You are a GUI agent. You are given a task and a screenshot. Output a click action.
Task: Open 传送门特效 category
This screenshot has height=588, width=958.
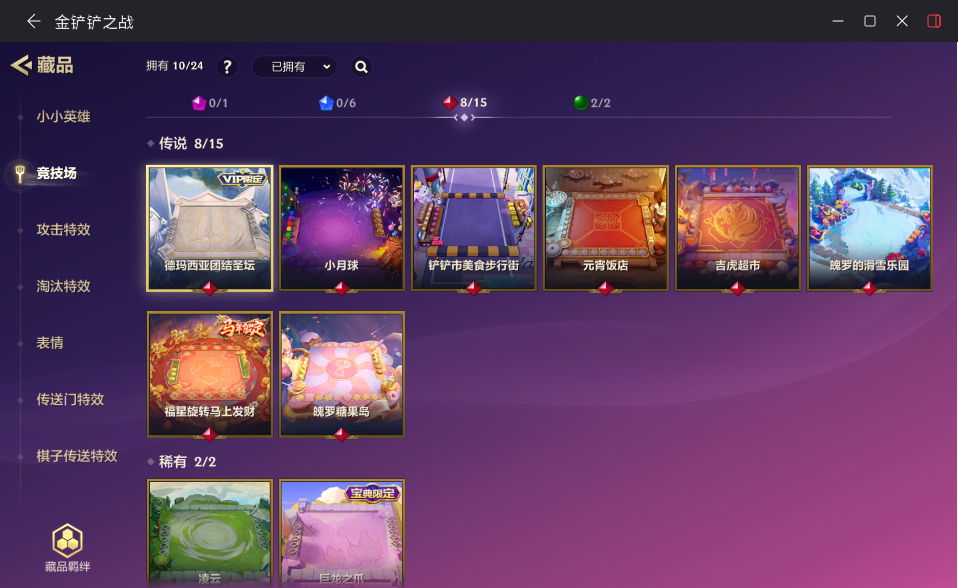tap(70, 399)
